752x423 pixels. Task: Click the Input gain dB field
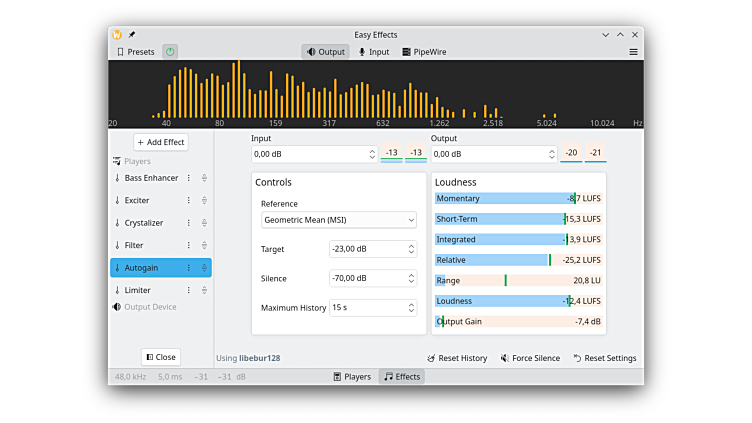pos(308,154)
